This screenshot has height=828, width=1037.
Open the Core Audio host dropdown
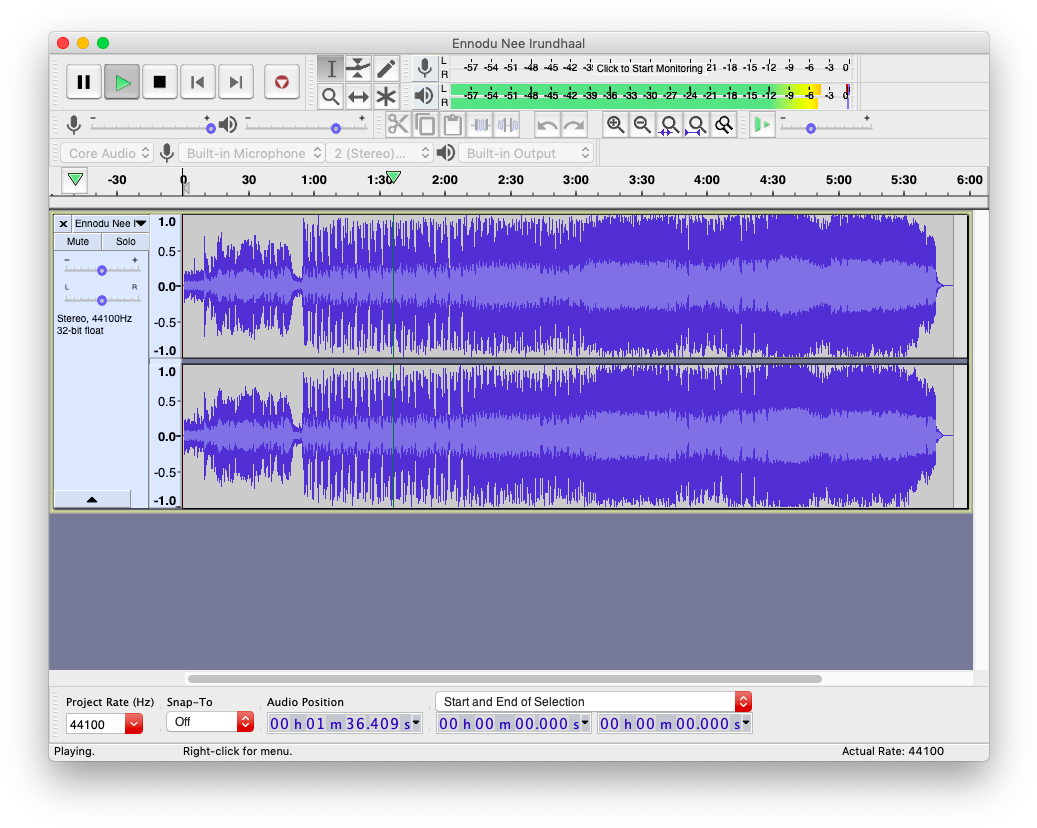(107, 153)
